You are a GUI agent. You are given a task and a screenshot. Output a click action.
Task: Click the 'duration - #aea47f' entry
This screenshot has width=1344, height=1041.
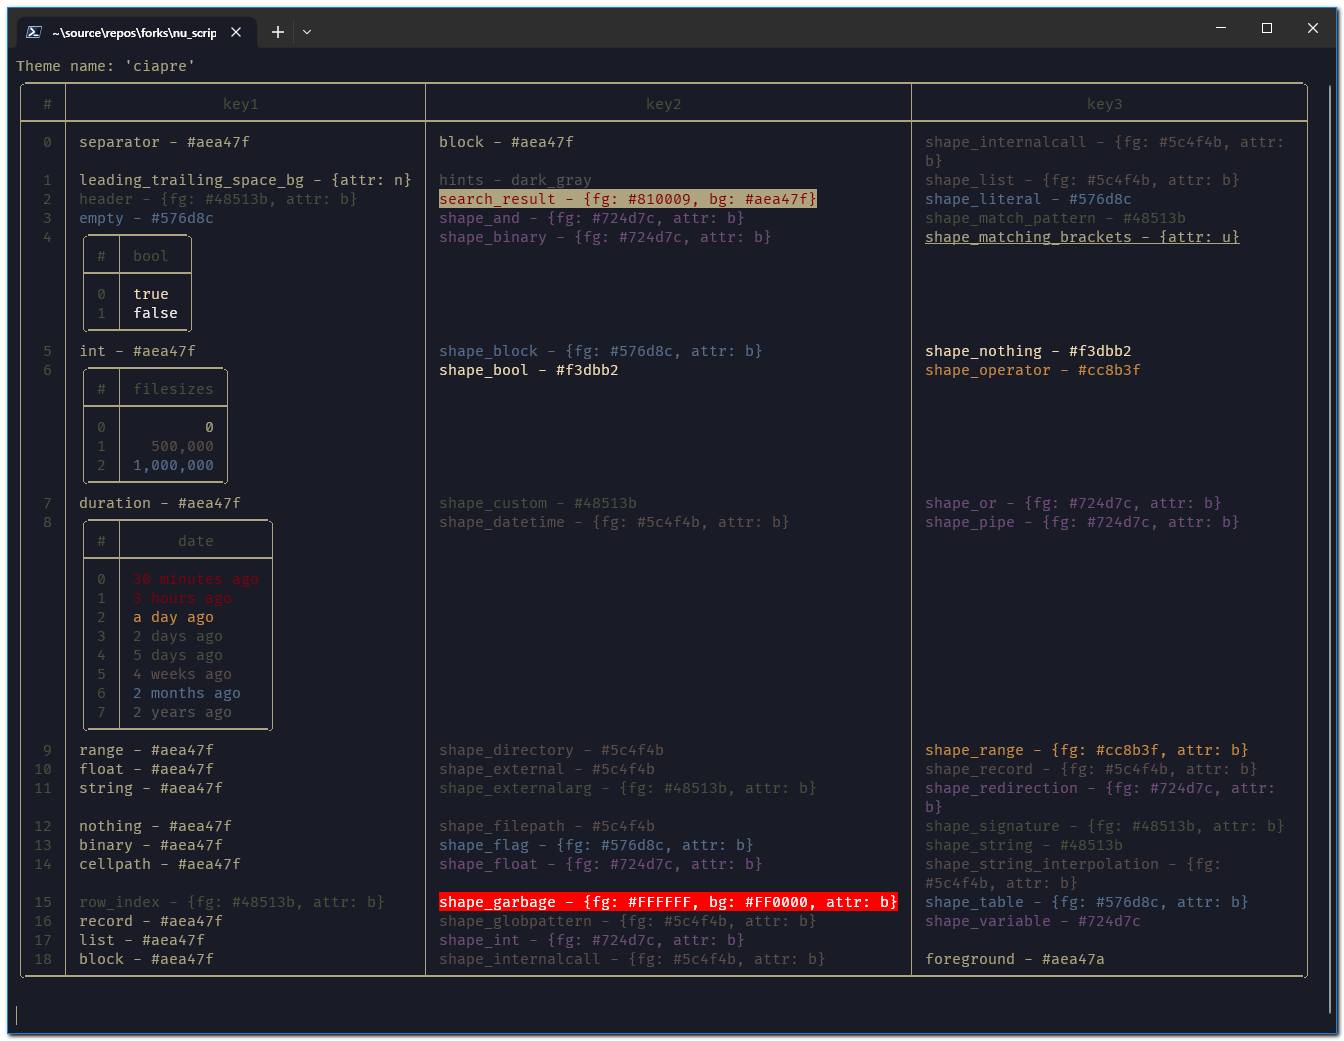click(160, 503)
